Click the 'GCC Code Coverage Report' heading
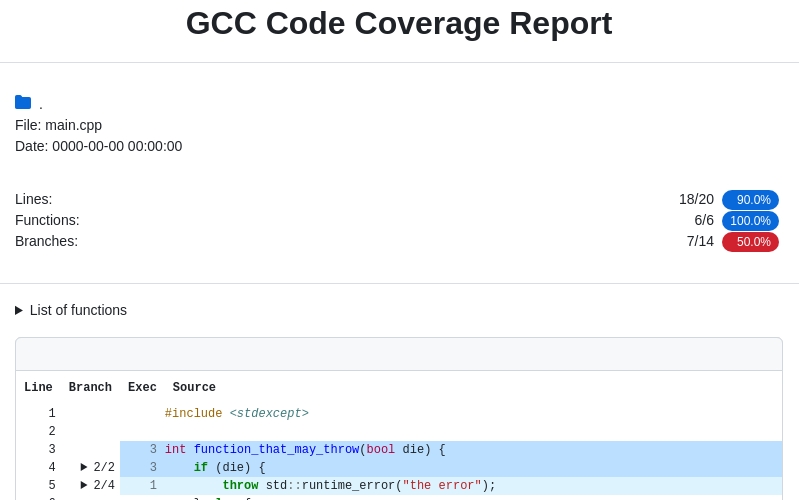The image size is (800, 500). coord(399,23)
